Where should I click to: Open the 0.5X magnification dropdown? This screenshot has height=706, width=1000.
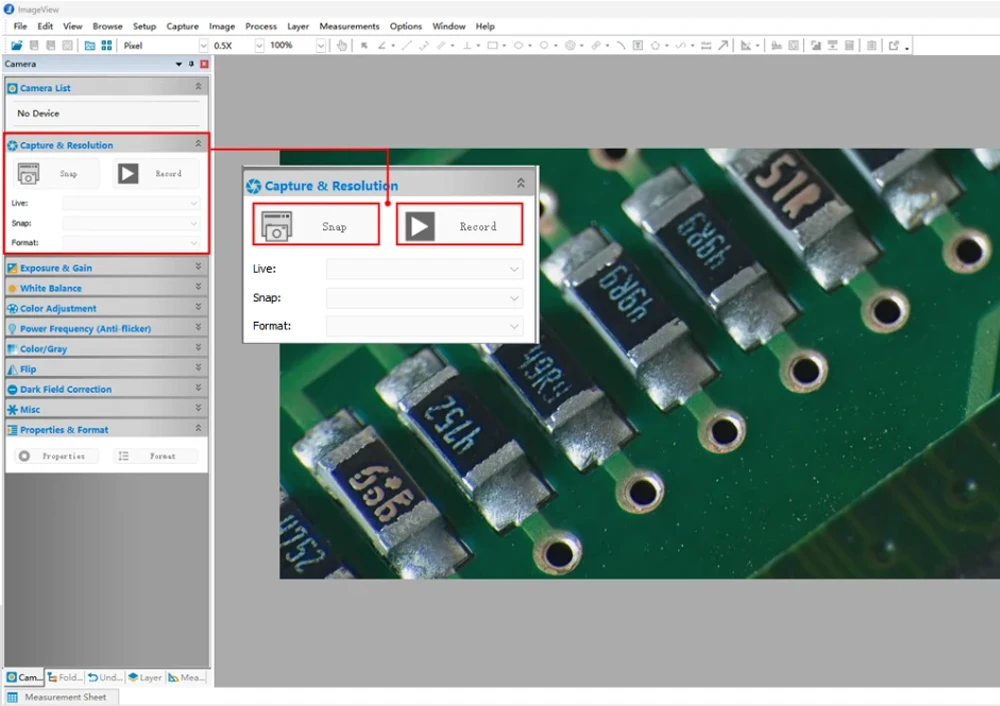coord(260,45)
